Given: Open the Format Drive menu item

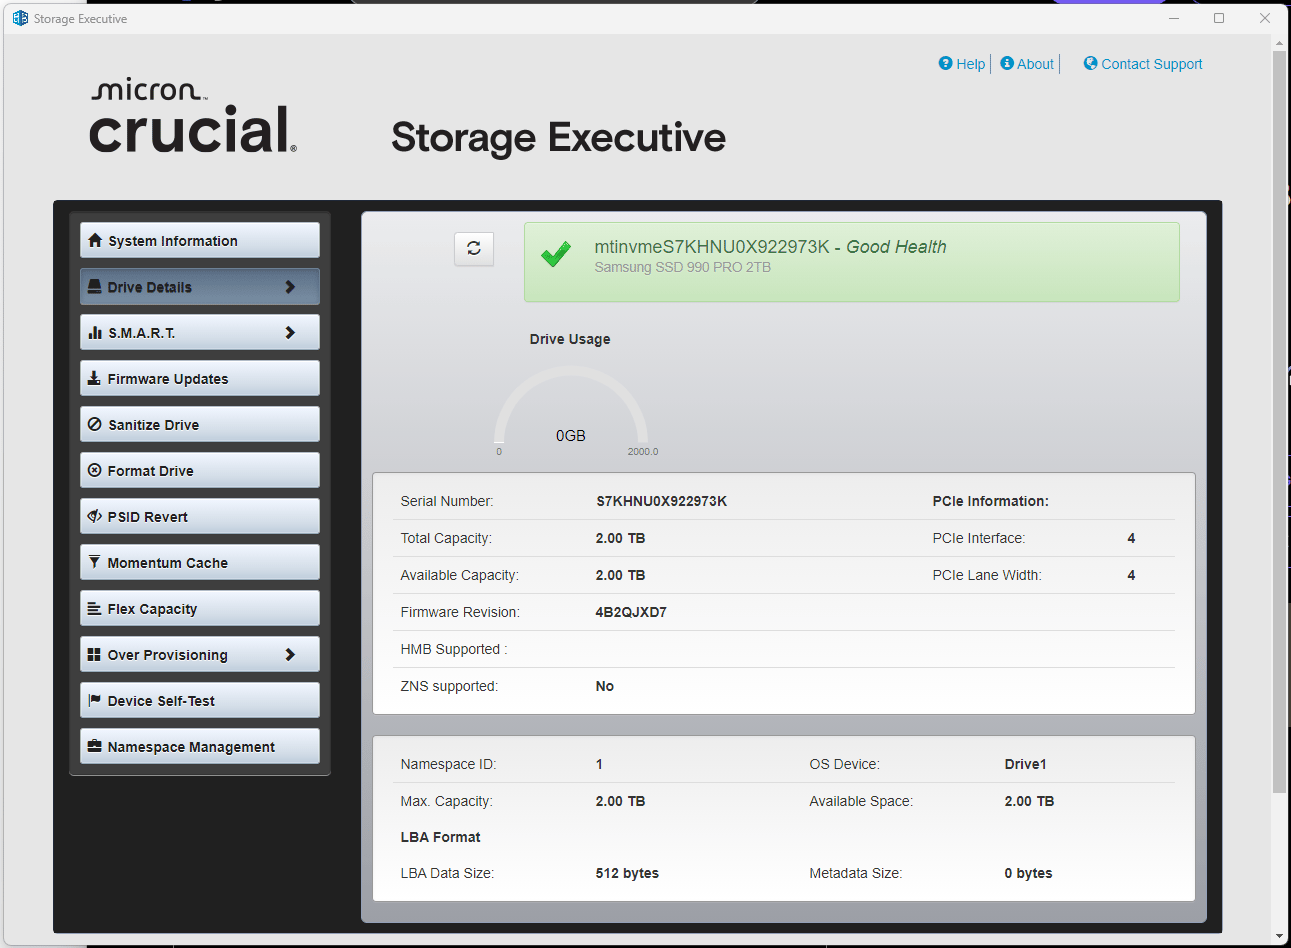Looking at the screenshot, I should [200, 470].
